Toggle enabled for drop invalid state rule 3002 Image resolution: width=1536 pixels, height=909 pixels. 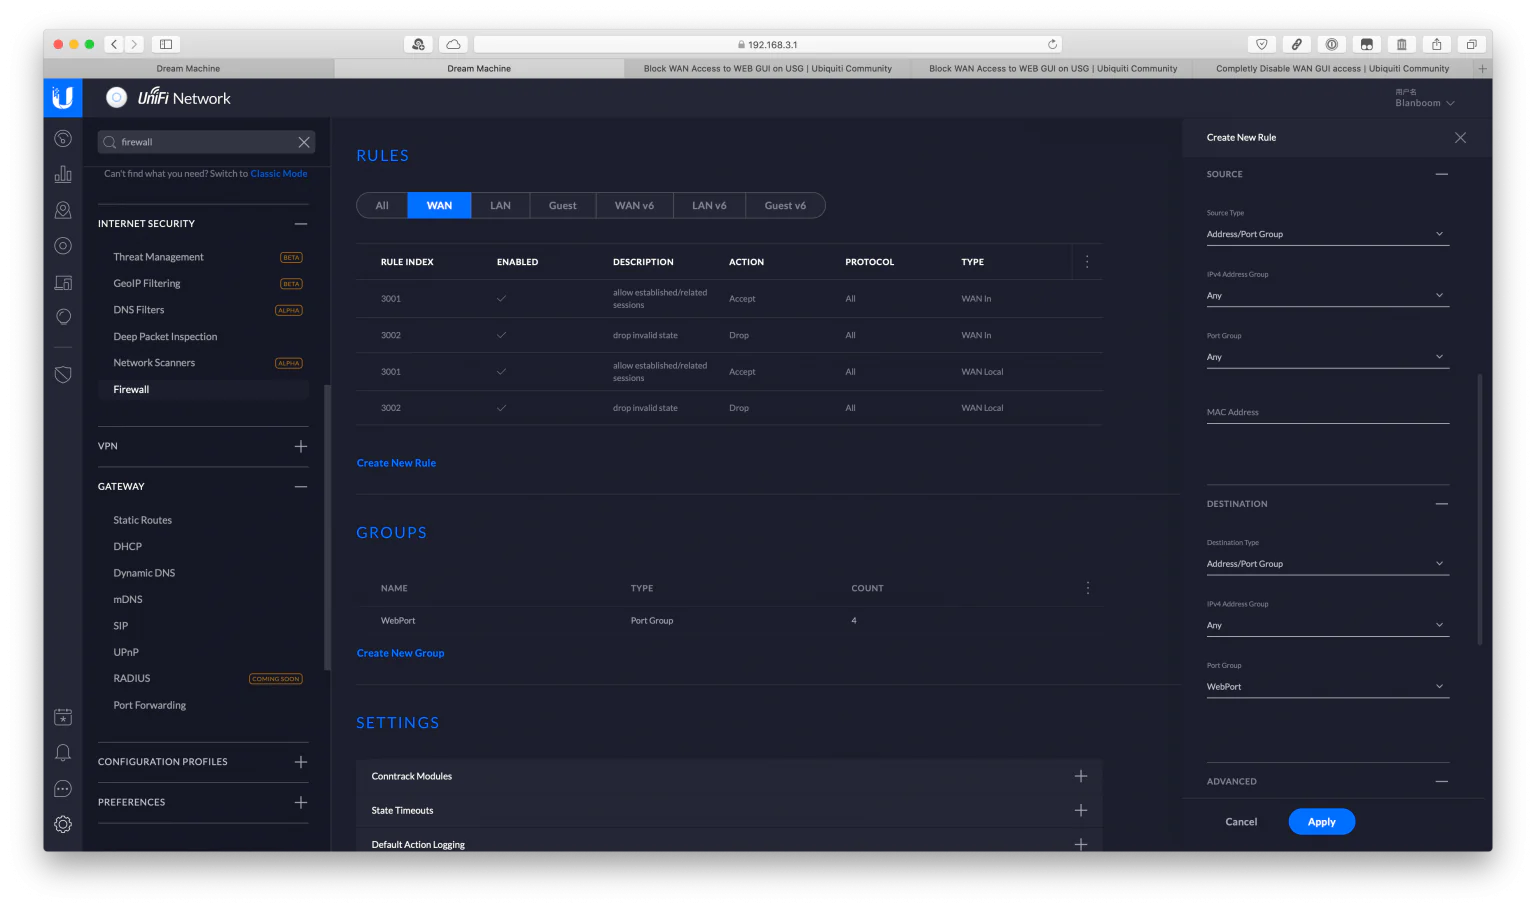point(501,334)
